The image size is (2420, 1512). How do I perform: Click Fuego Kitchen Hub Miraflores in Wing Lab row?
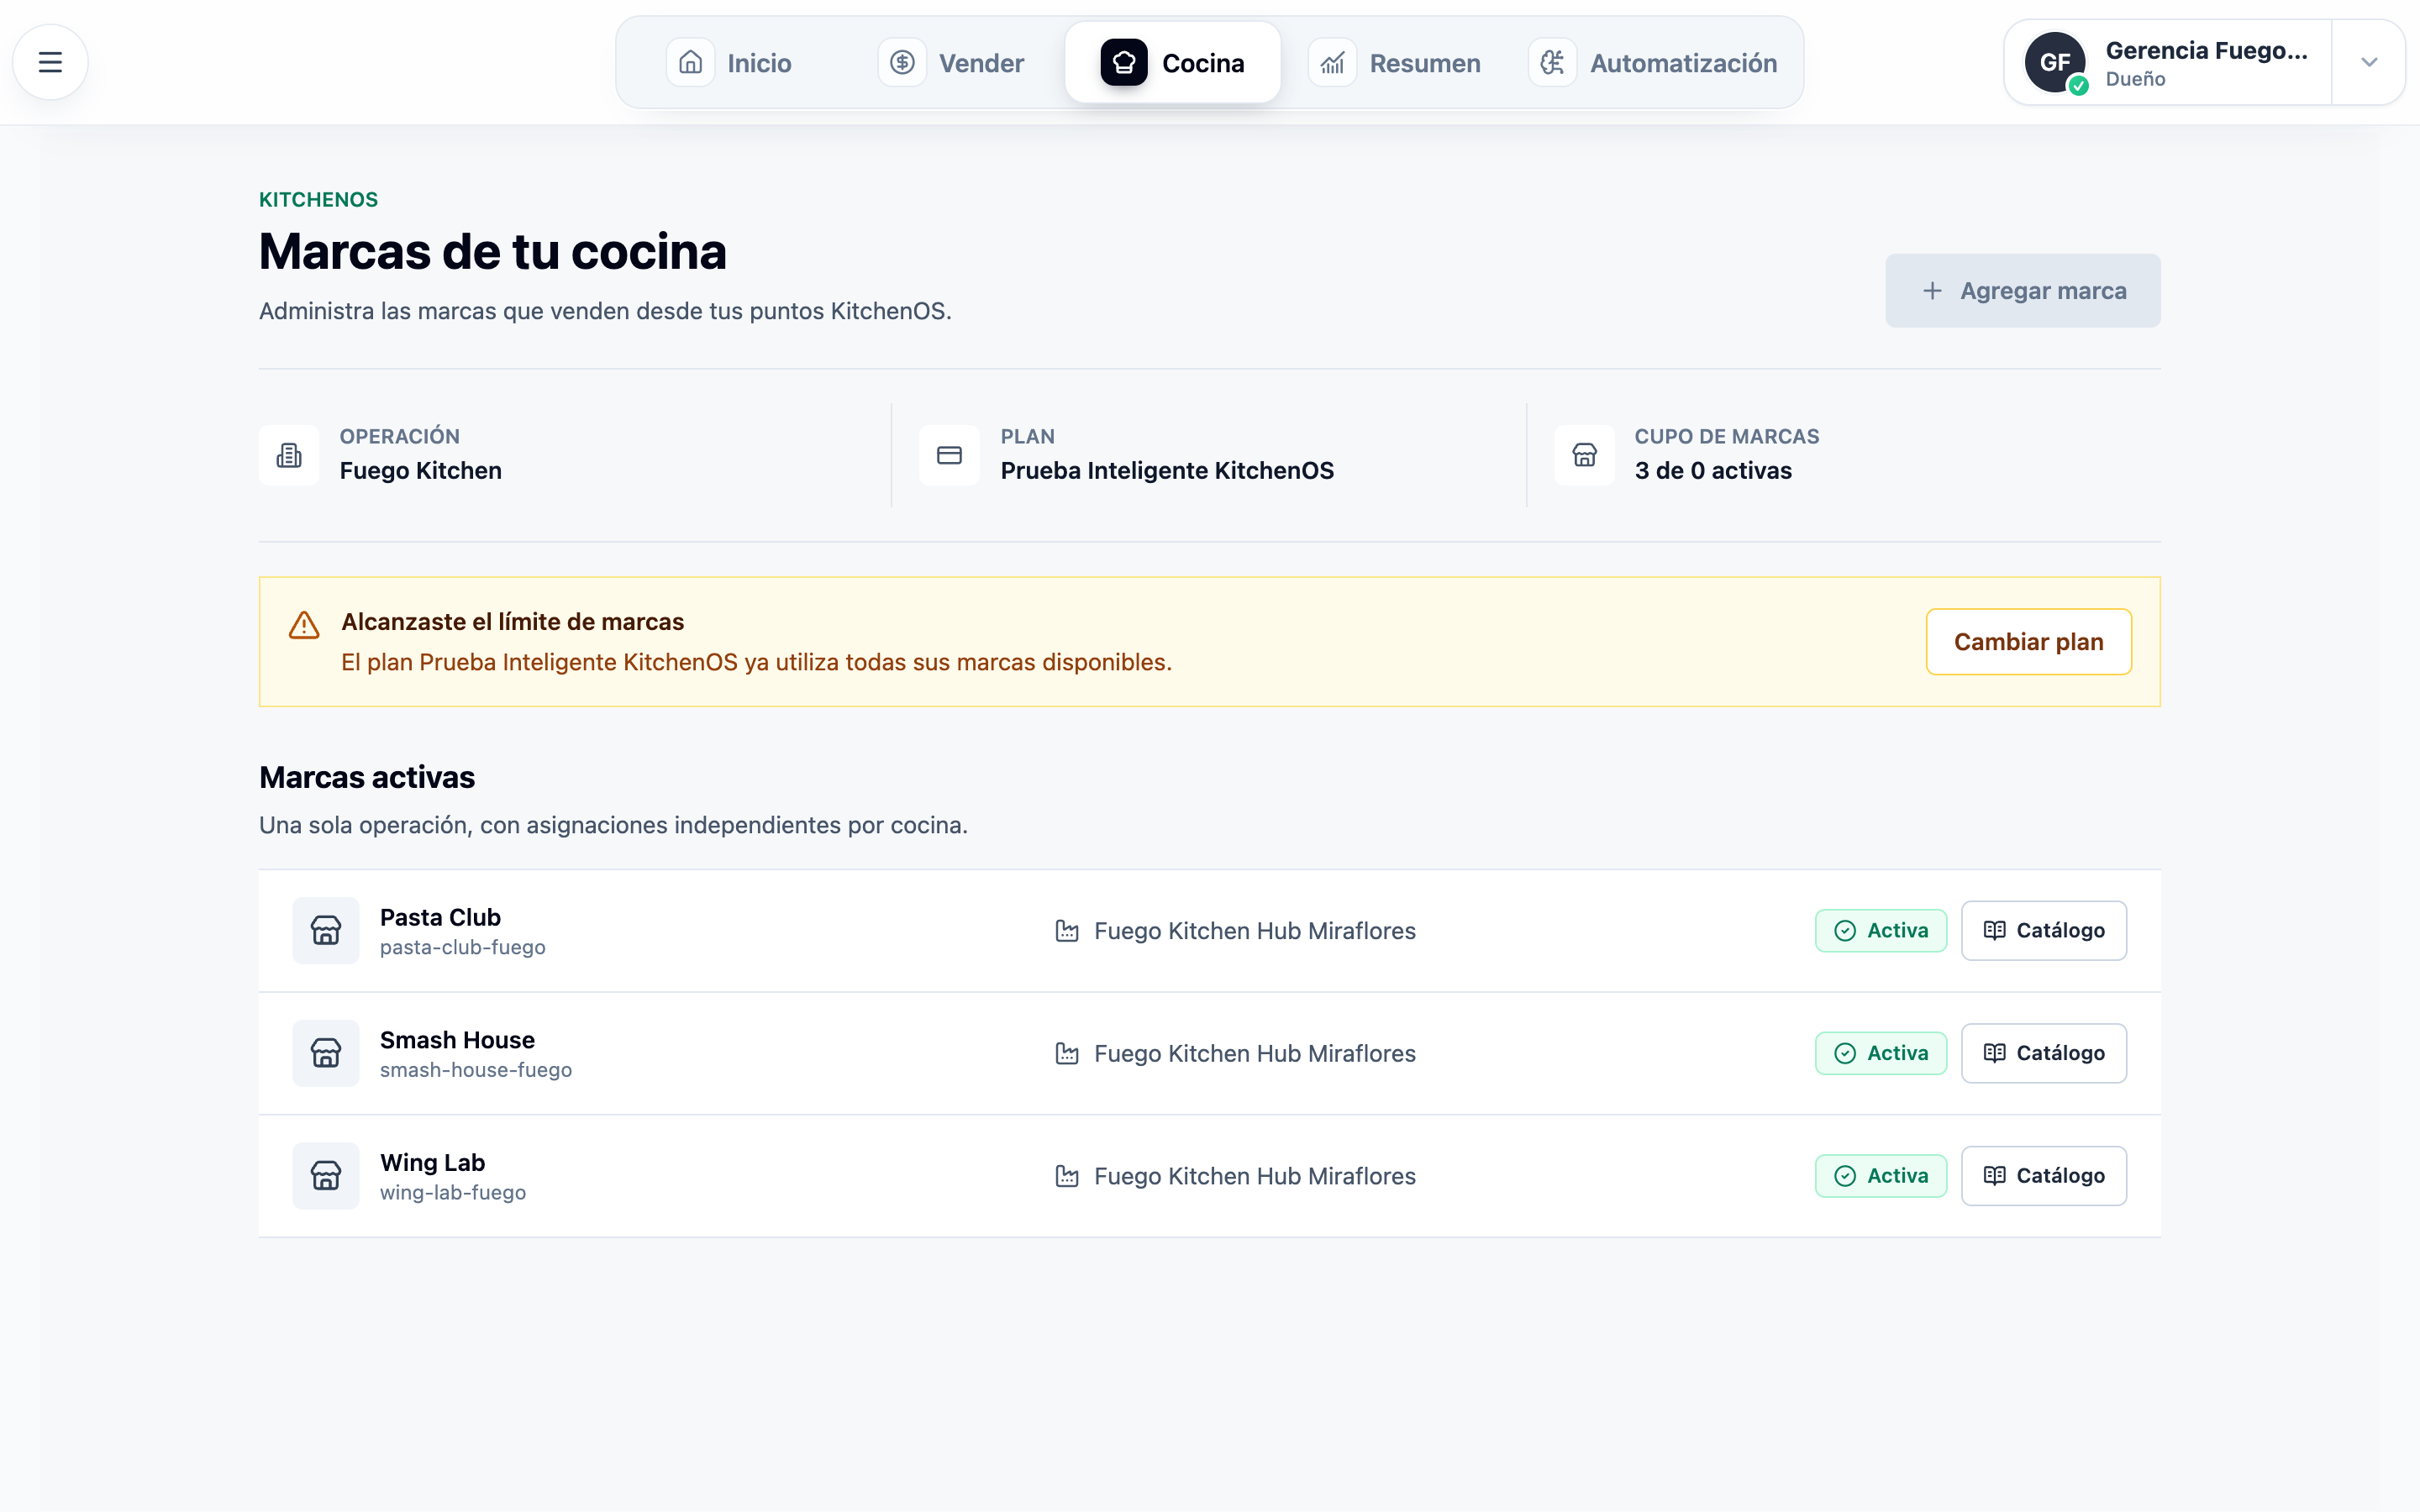[x=1255, y=1176]
